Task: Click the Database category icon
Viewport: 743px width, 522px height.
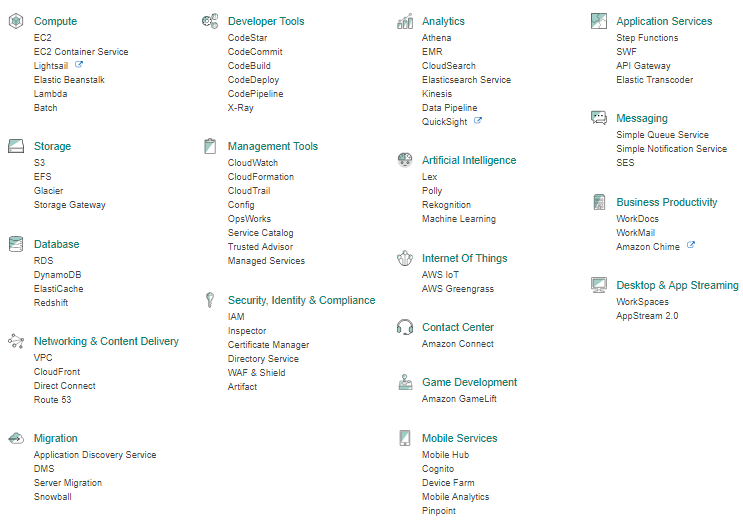Action: coord(16,244)
